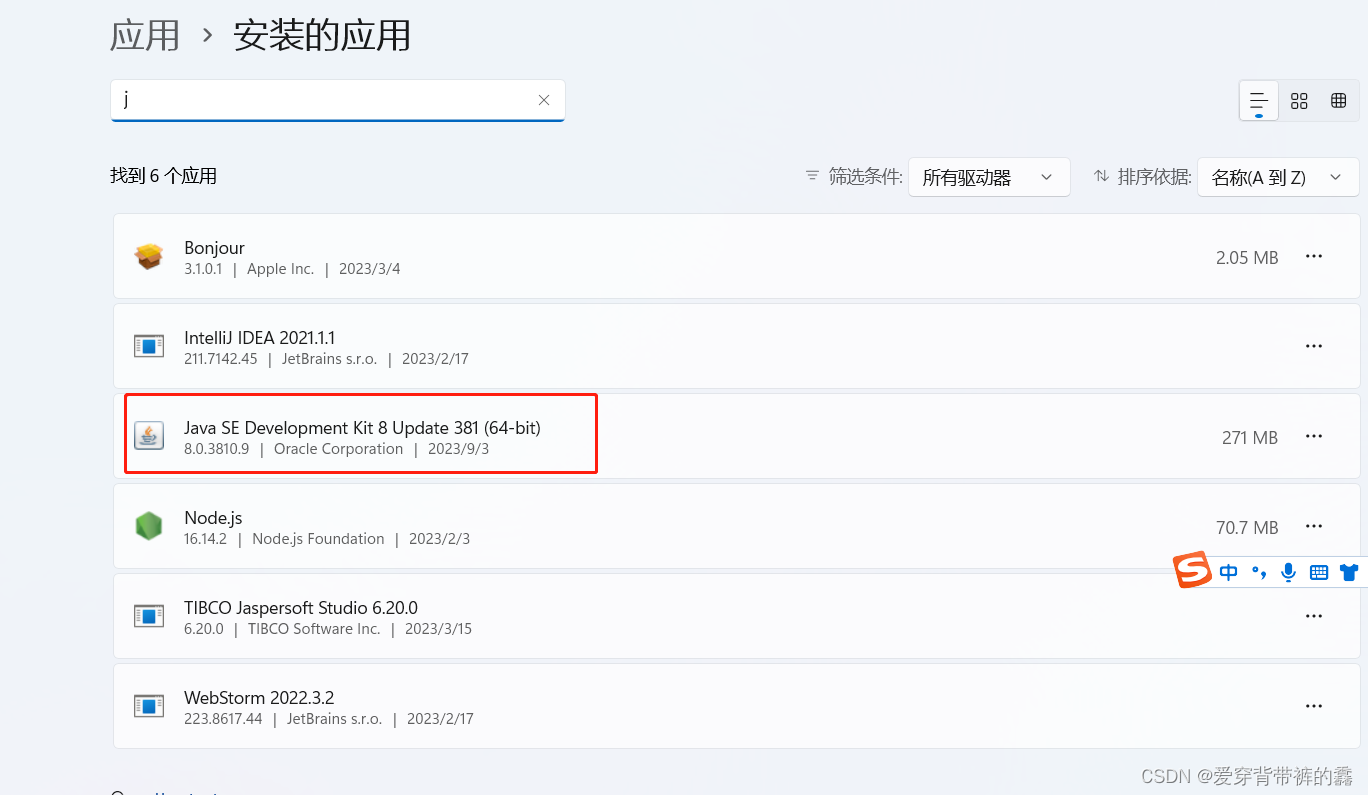Switch to table view layout

[1339, 101]
